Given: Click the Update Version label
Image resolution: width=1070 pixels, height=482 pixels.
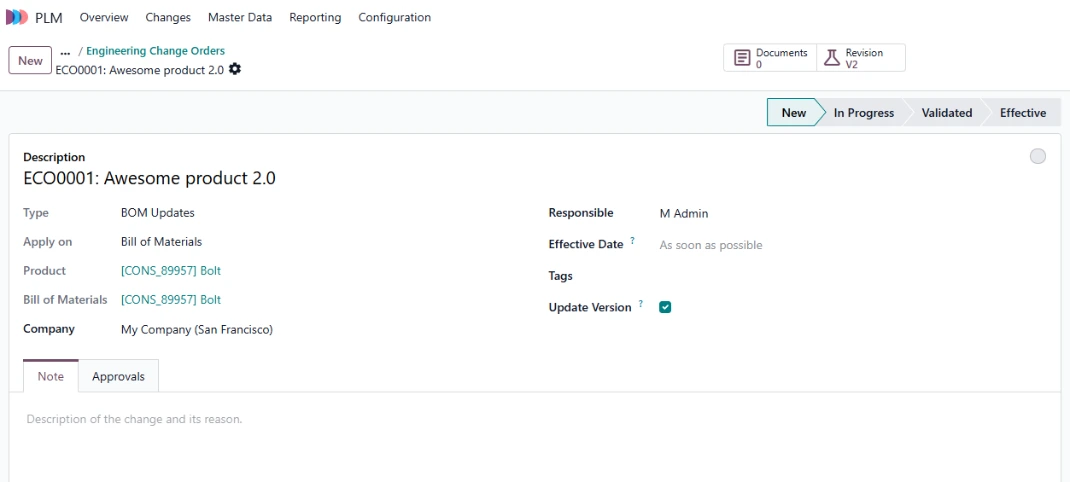Looking at the screenshot, I should (x=590, y=307).
